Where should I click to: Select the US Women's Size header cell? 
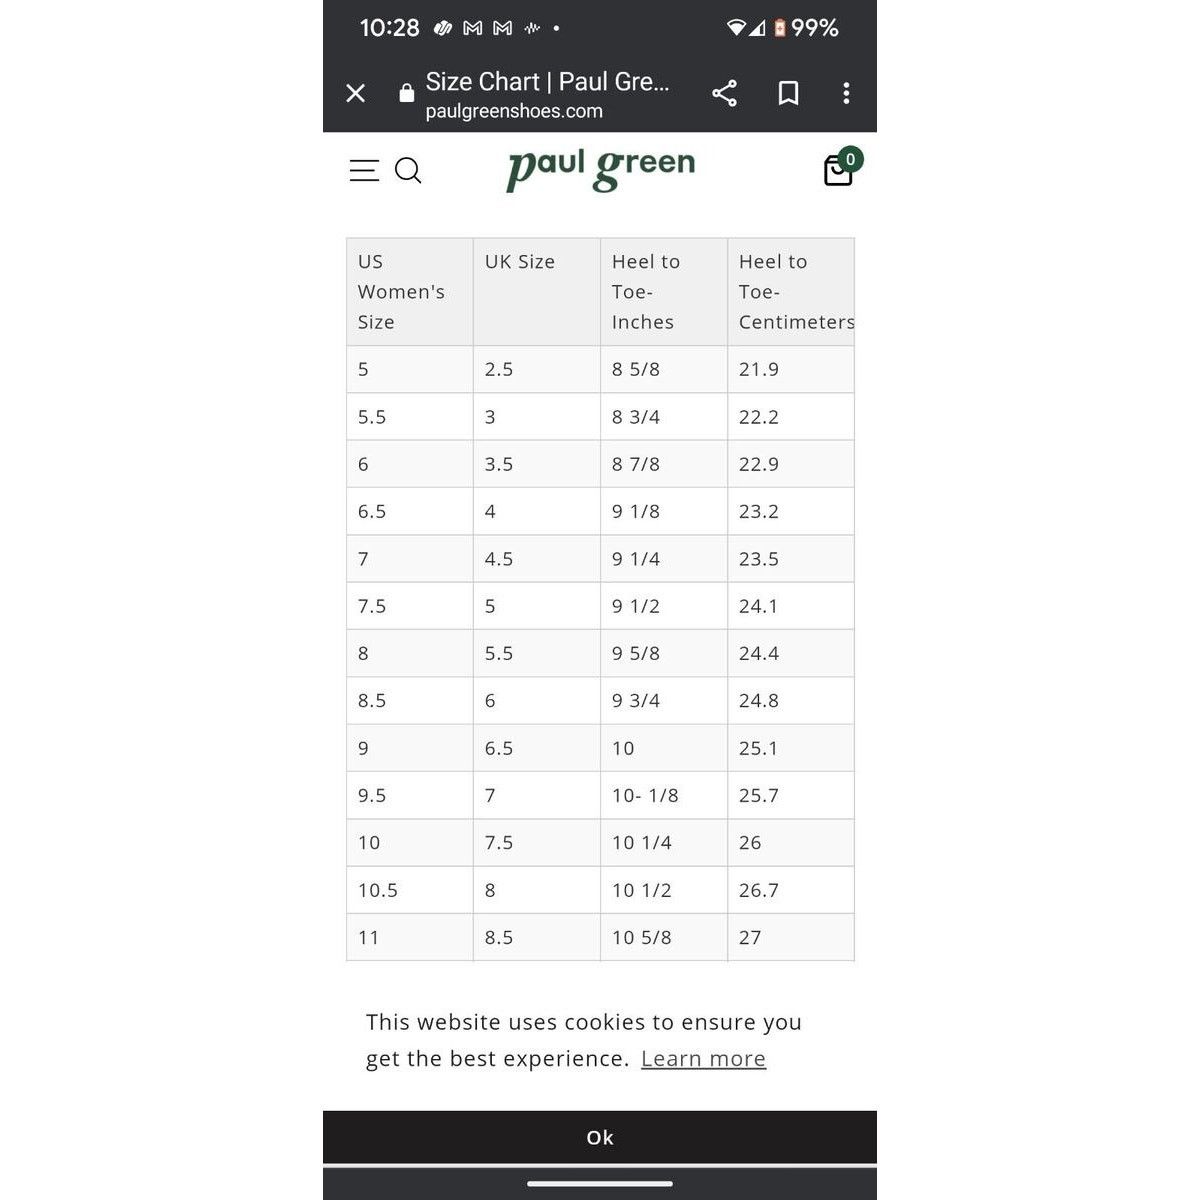[410, 292]
